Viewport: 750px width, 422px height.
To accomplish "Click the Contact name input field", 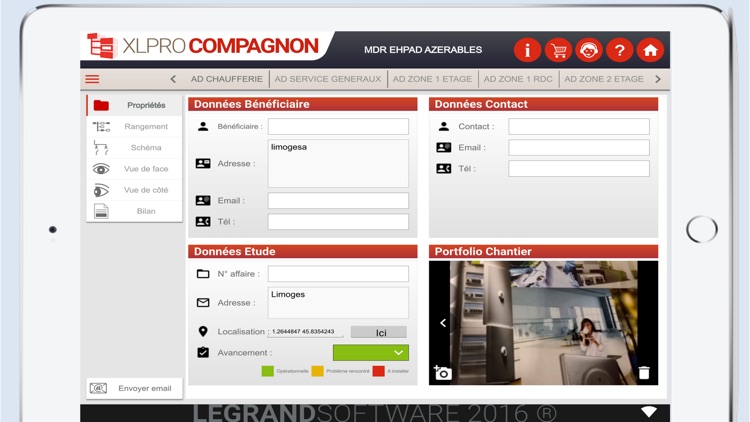I will coord(579,126).
